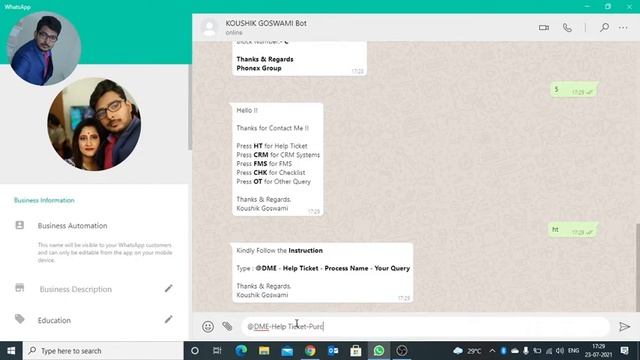Click the sent message "5"
This screenshot has width=640, height=360.
(x=573, y=90)
